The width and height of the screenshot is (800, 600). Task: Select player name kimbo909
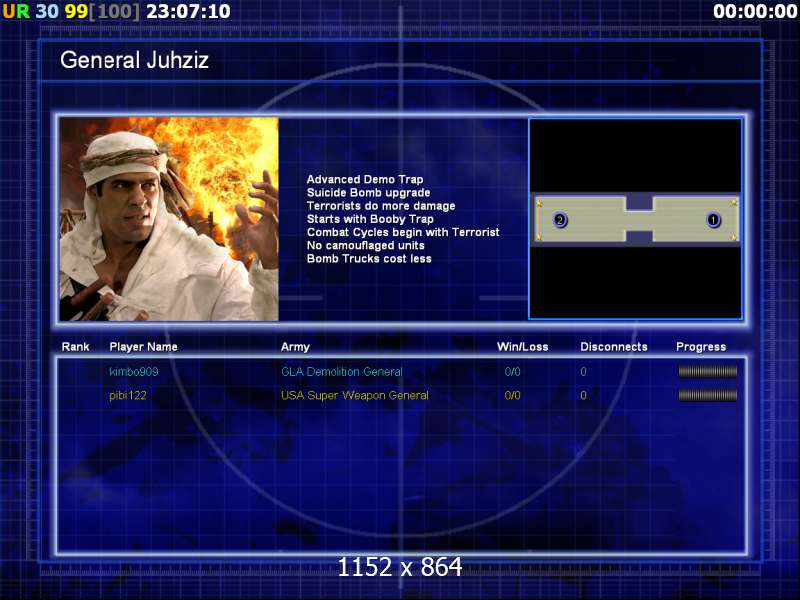pos(134,372)
